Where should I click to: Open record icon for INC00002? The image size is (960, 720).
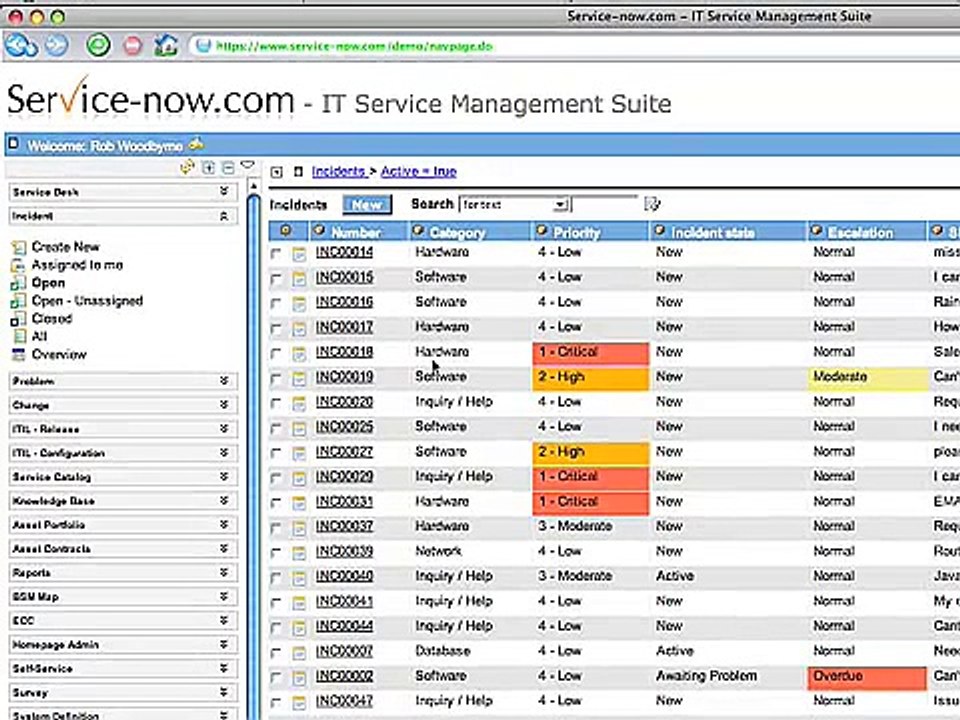(x=299, y=678)
